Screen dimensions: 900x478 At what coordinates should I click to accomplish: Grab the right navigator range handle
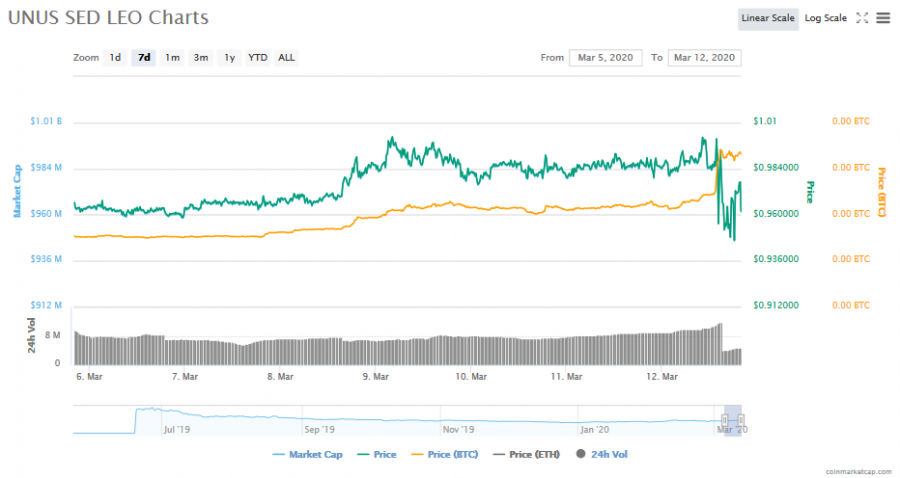pos(741,420)
